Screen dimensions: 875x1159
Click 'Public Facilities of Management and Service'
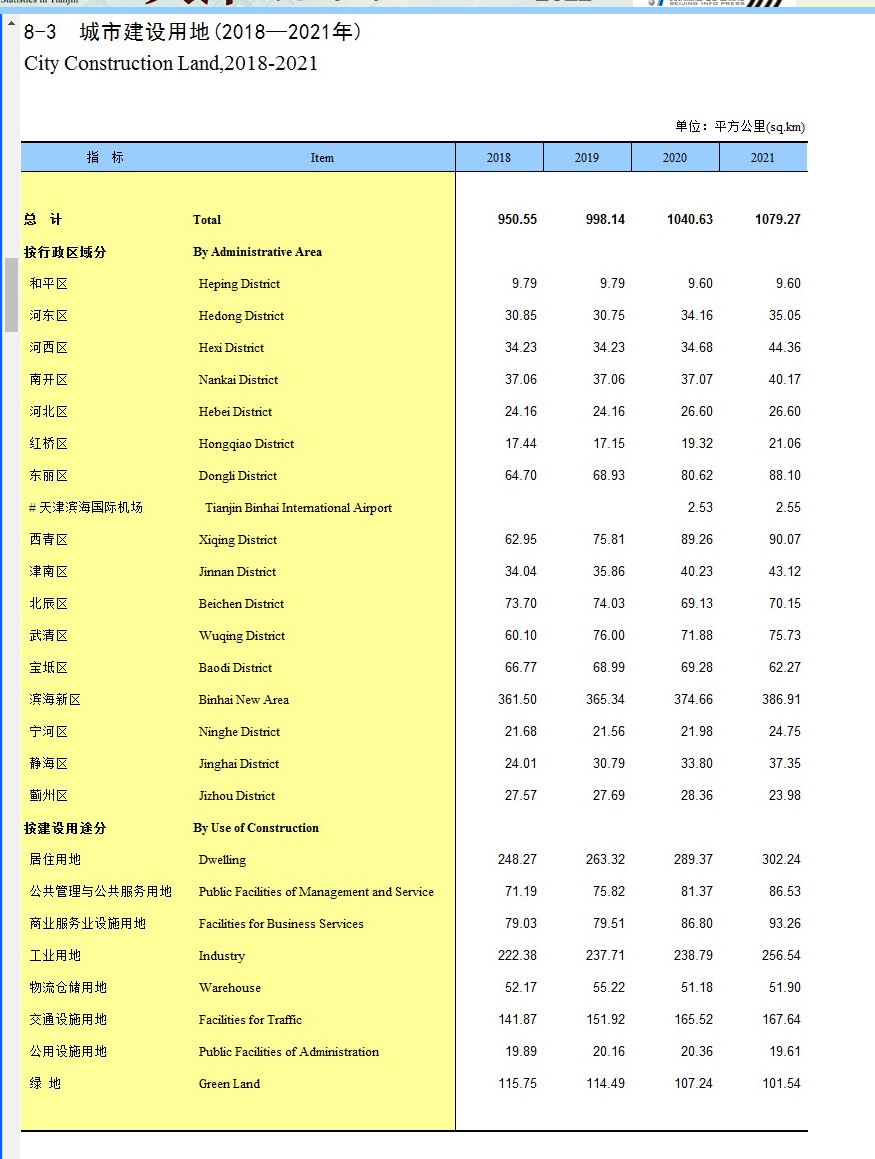pyautogui.click(x=316, y=892)
